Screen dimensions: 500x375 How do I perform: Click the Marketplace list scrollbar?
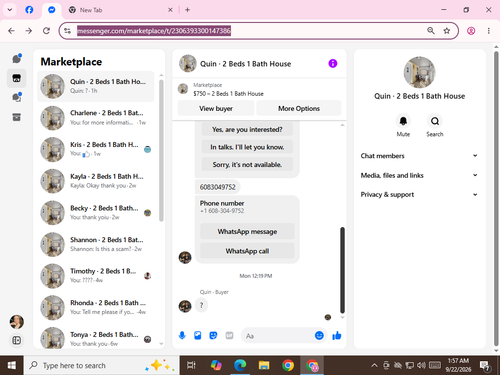[x=161, y=150]
